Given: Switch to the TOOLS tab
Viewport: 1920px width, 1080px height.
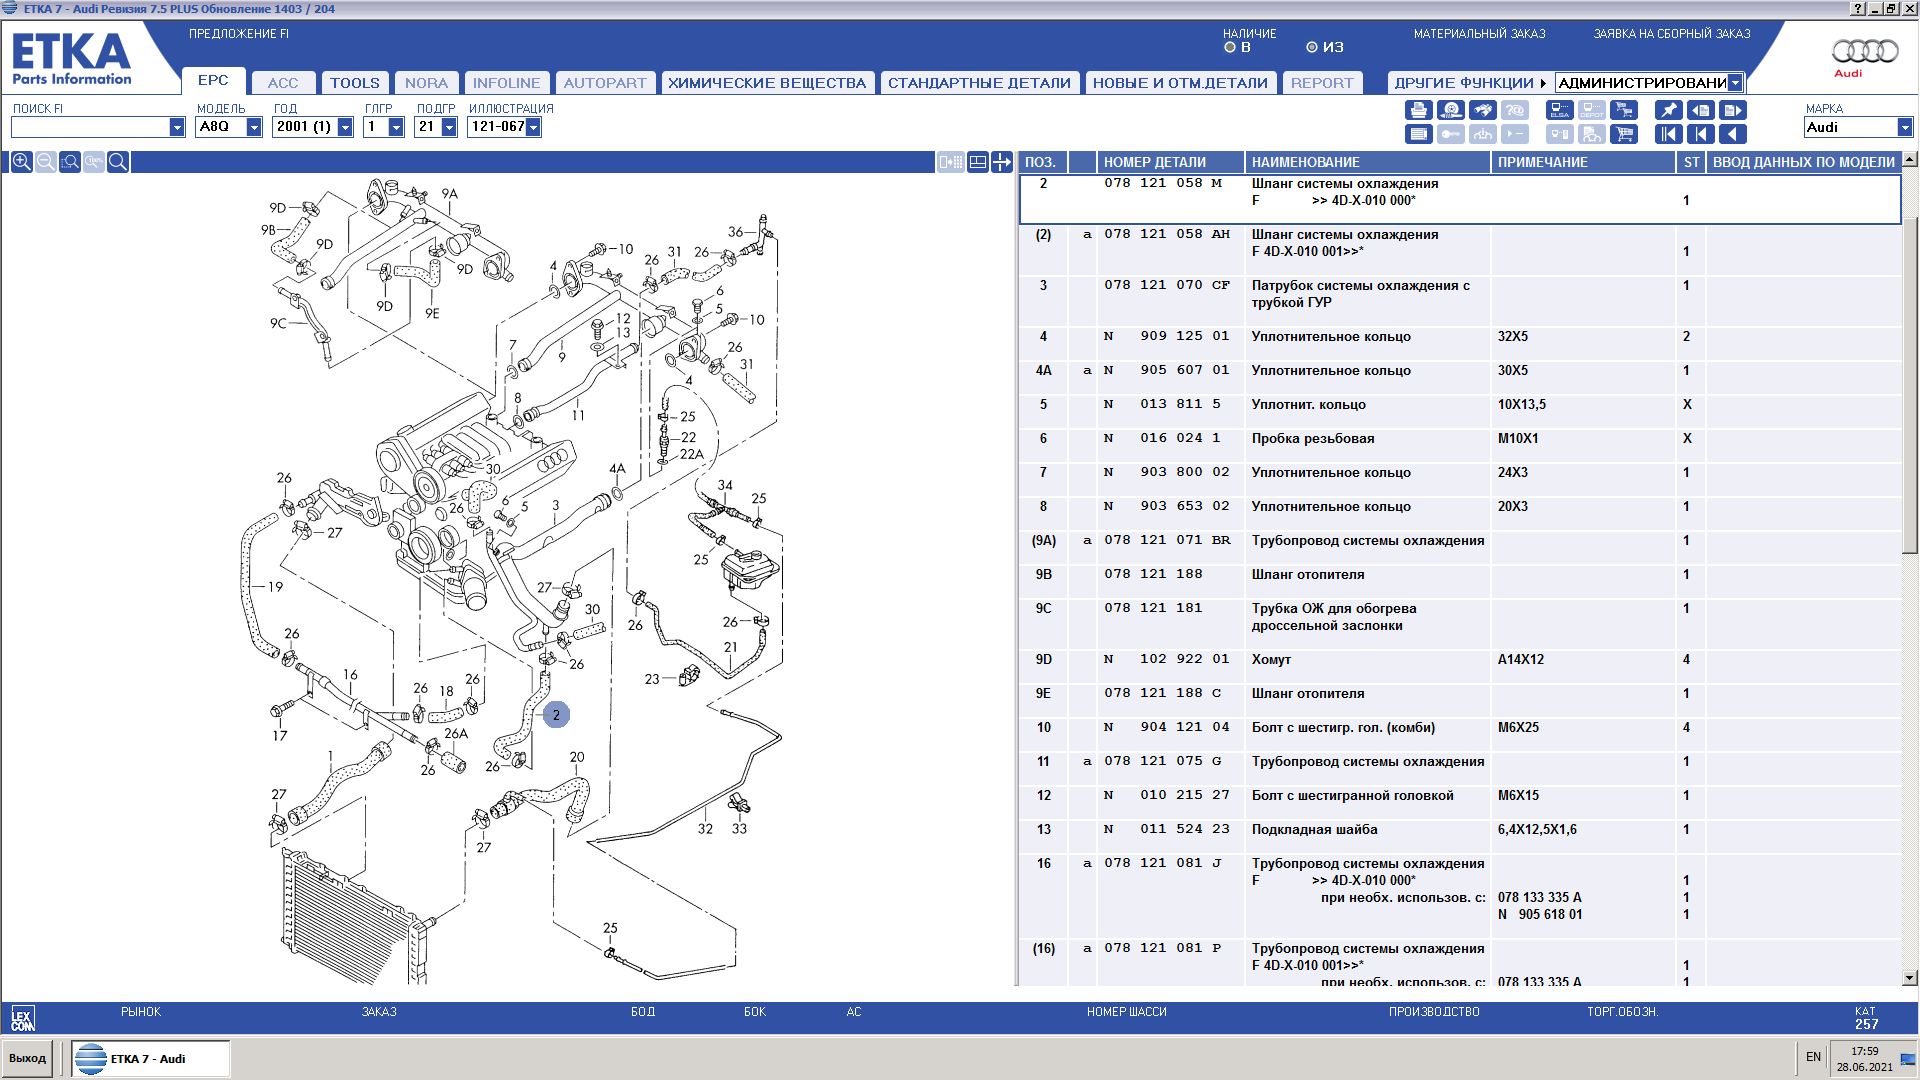Looking at the screenshot, I should click(x=355, y=83).
